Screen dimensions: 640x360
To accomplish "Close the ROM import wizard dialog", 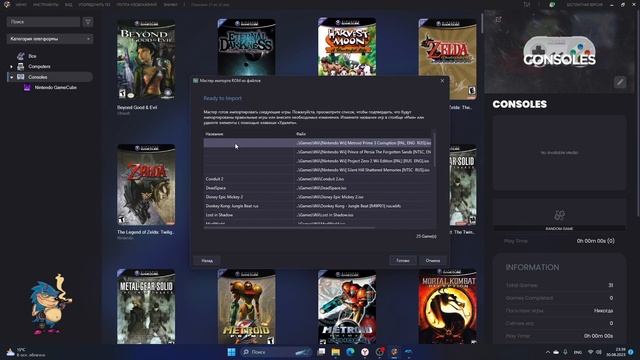I will (x=442, y=81).
